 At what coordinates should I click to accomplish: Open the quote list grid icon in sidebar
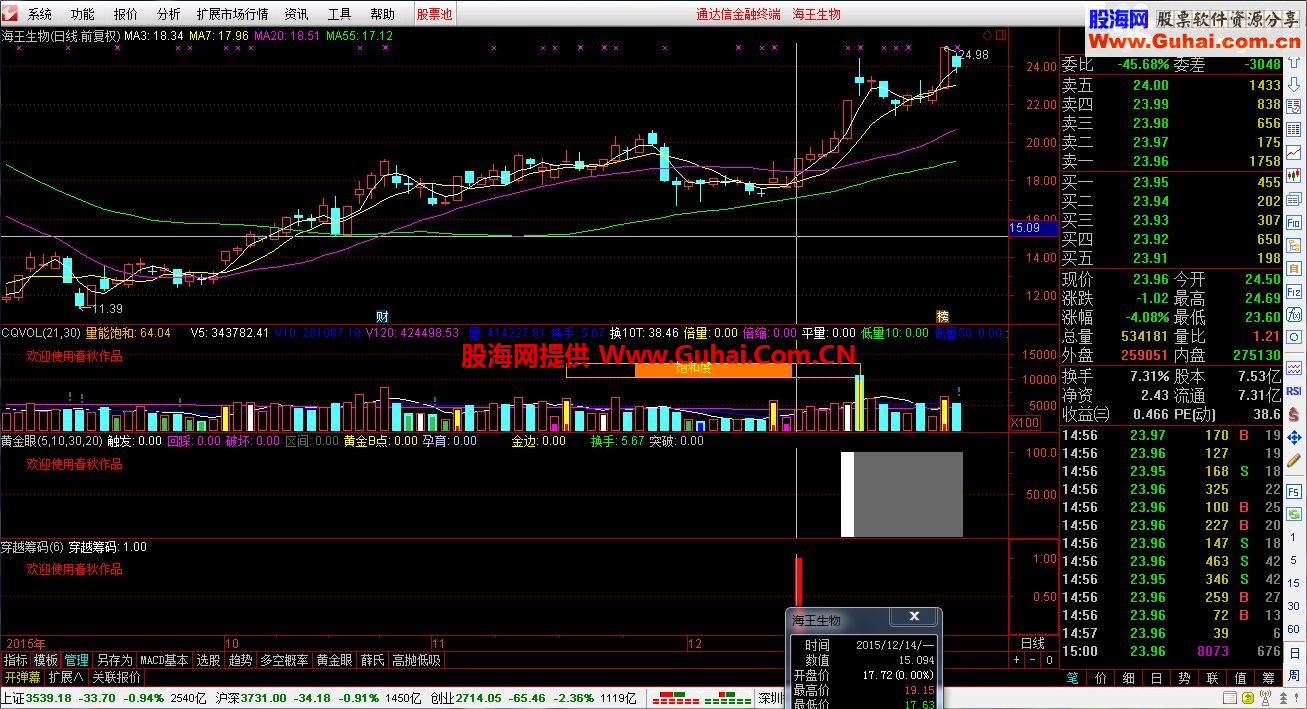(x=1294, y=128)
